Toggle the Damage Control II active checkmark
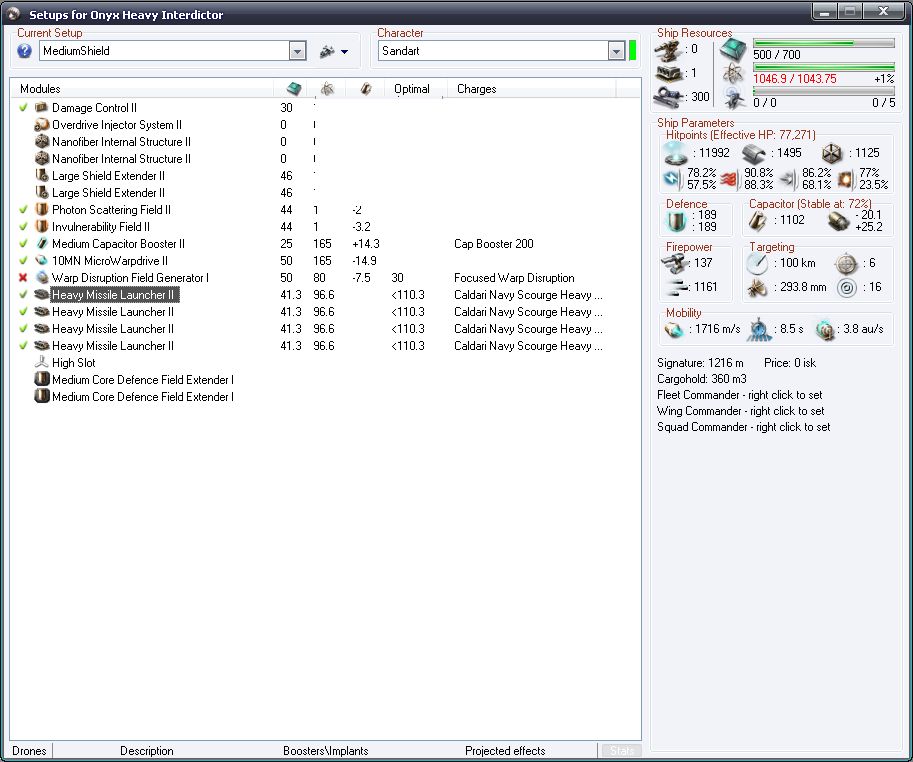Viewport: 913px width, 762px height. (x=23, y=108)
